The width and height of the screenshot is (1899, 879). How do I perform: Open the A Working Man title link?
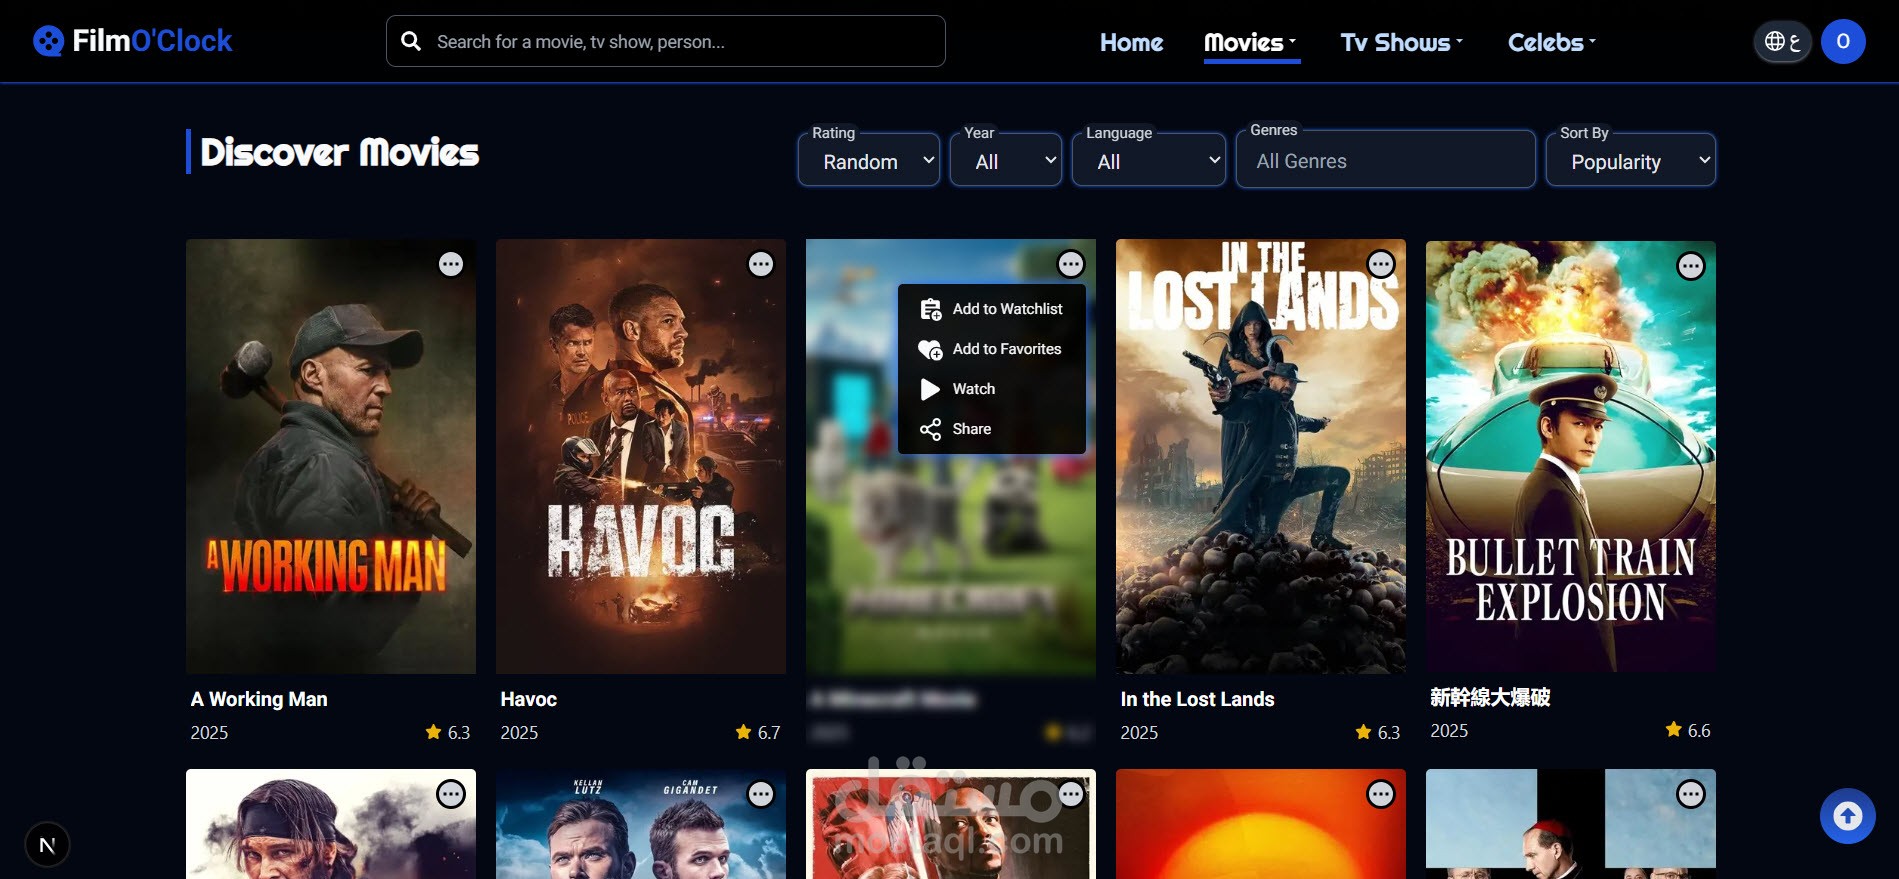tap(259, 699)
